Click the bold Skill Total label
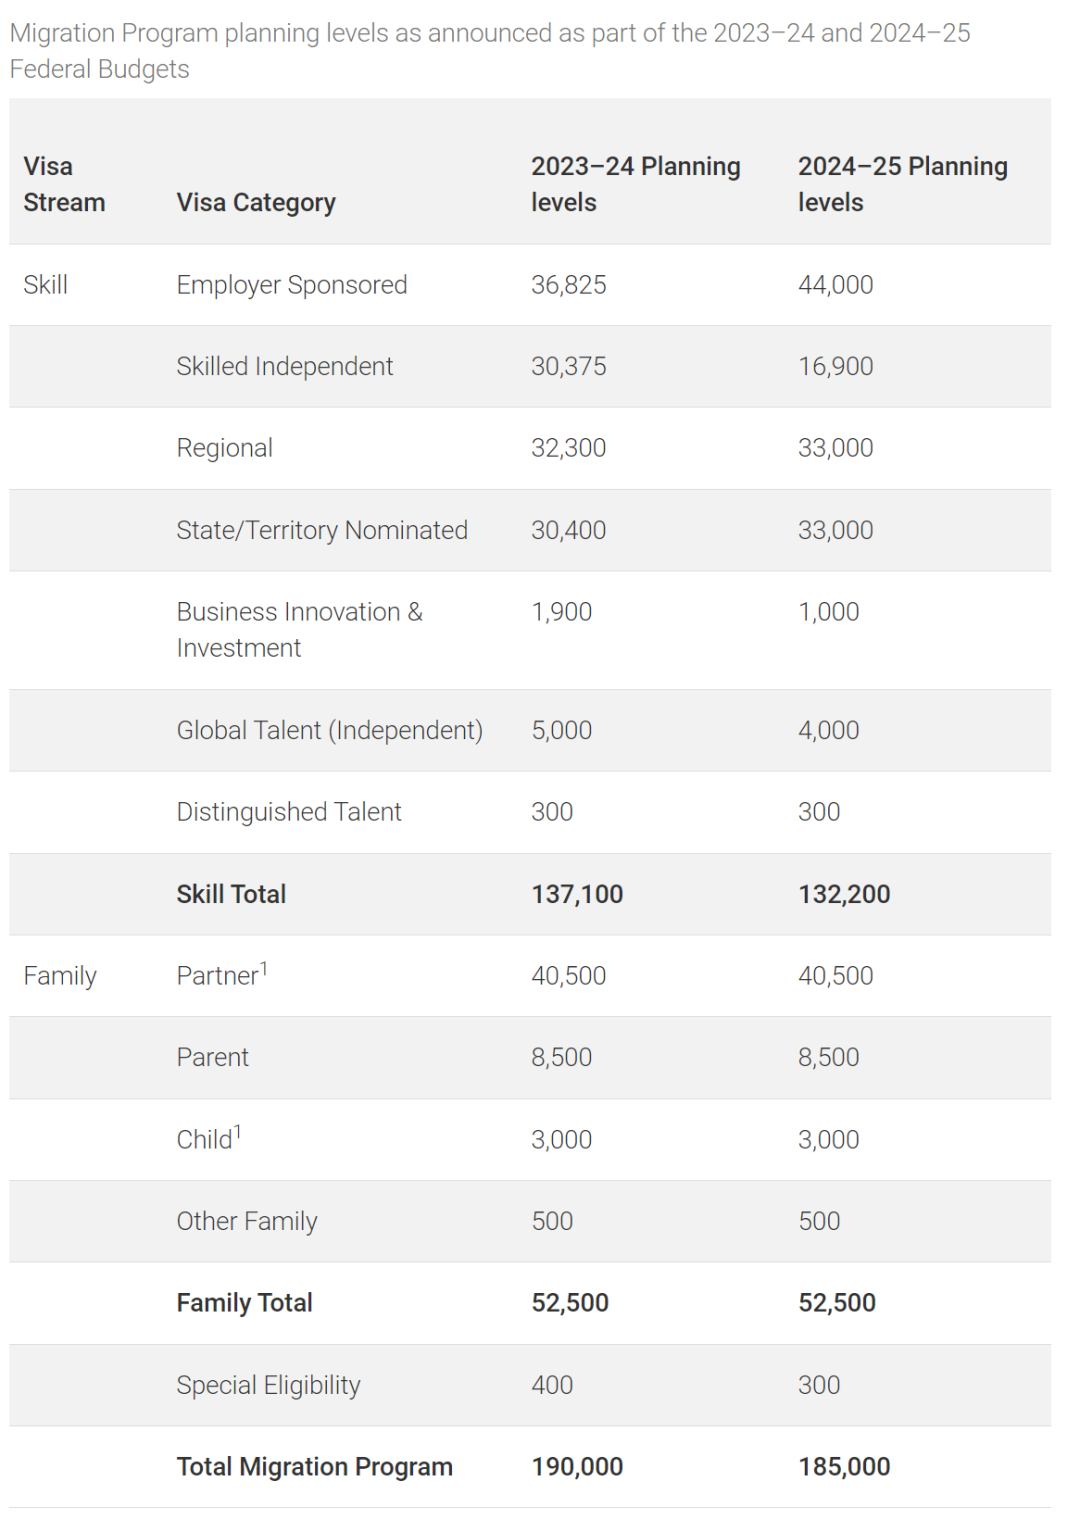Image resolution: width=1080 pixels, height=1519 pixels. click(x=231, y=894)
